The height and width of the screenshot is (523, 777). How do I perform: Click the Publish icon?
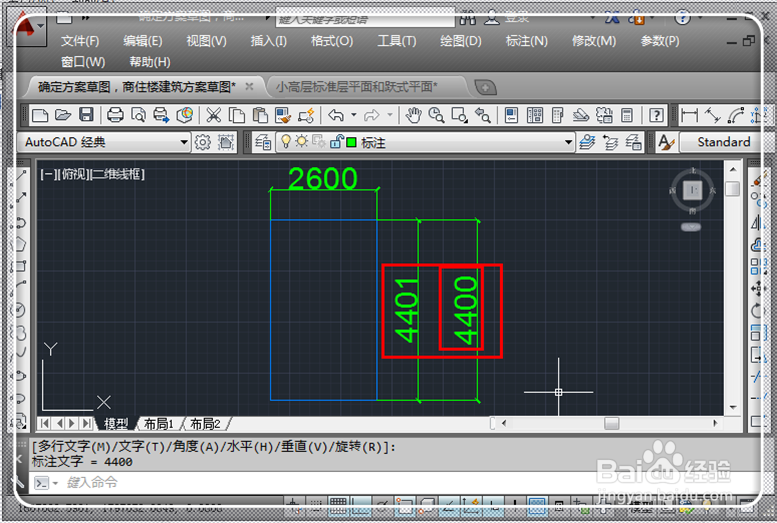tap(161, 116)
